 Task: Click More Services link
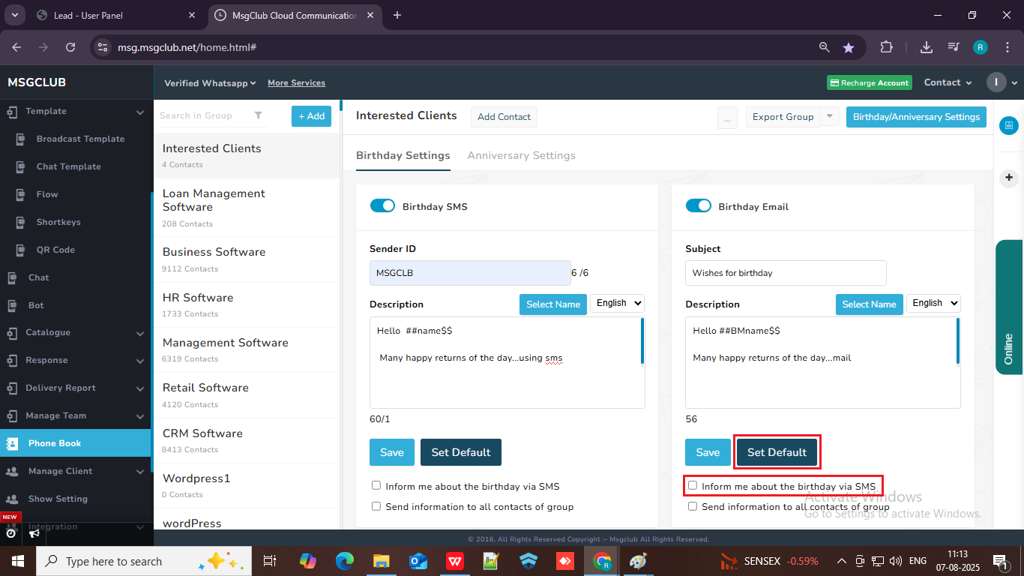tap(296, 83)
